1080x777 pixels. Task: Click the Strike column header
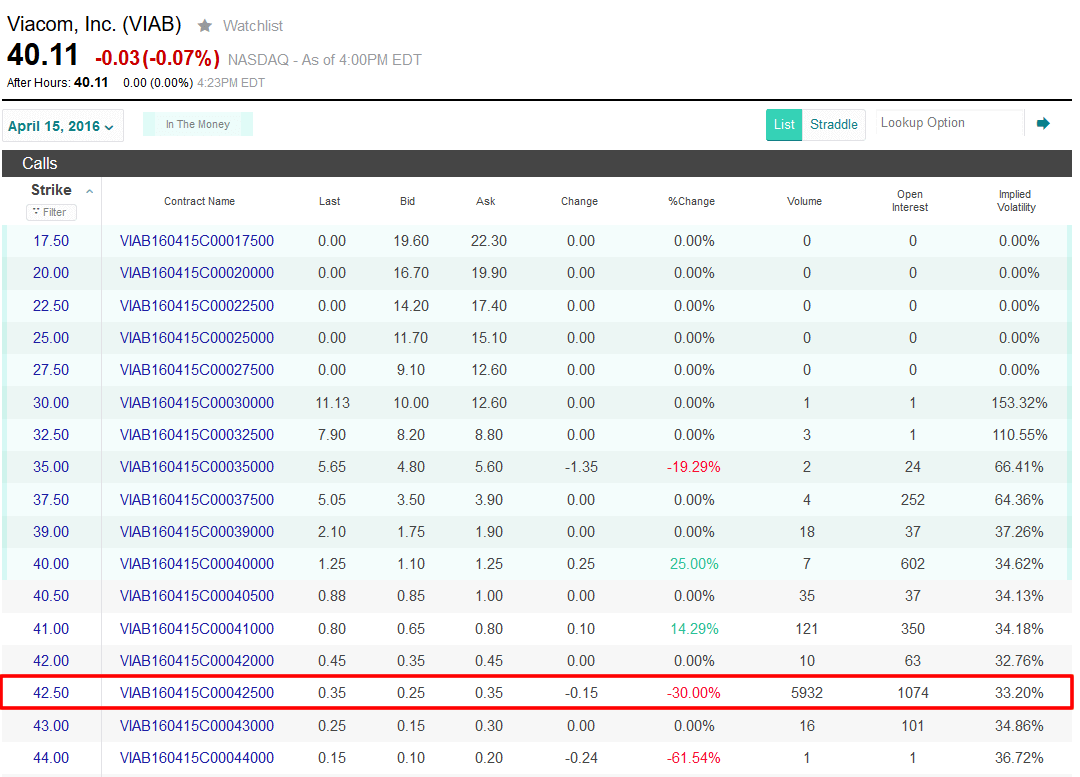[51, 190]
